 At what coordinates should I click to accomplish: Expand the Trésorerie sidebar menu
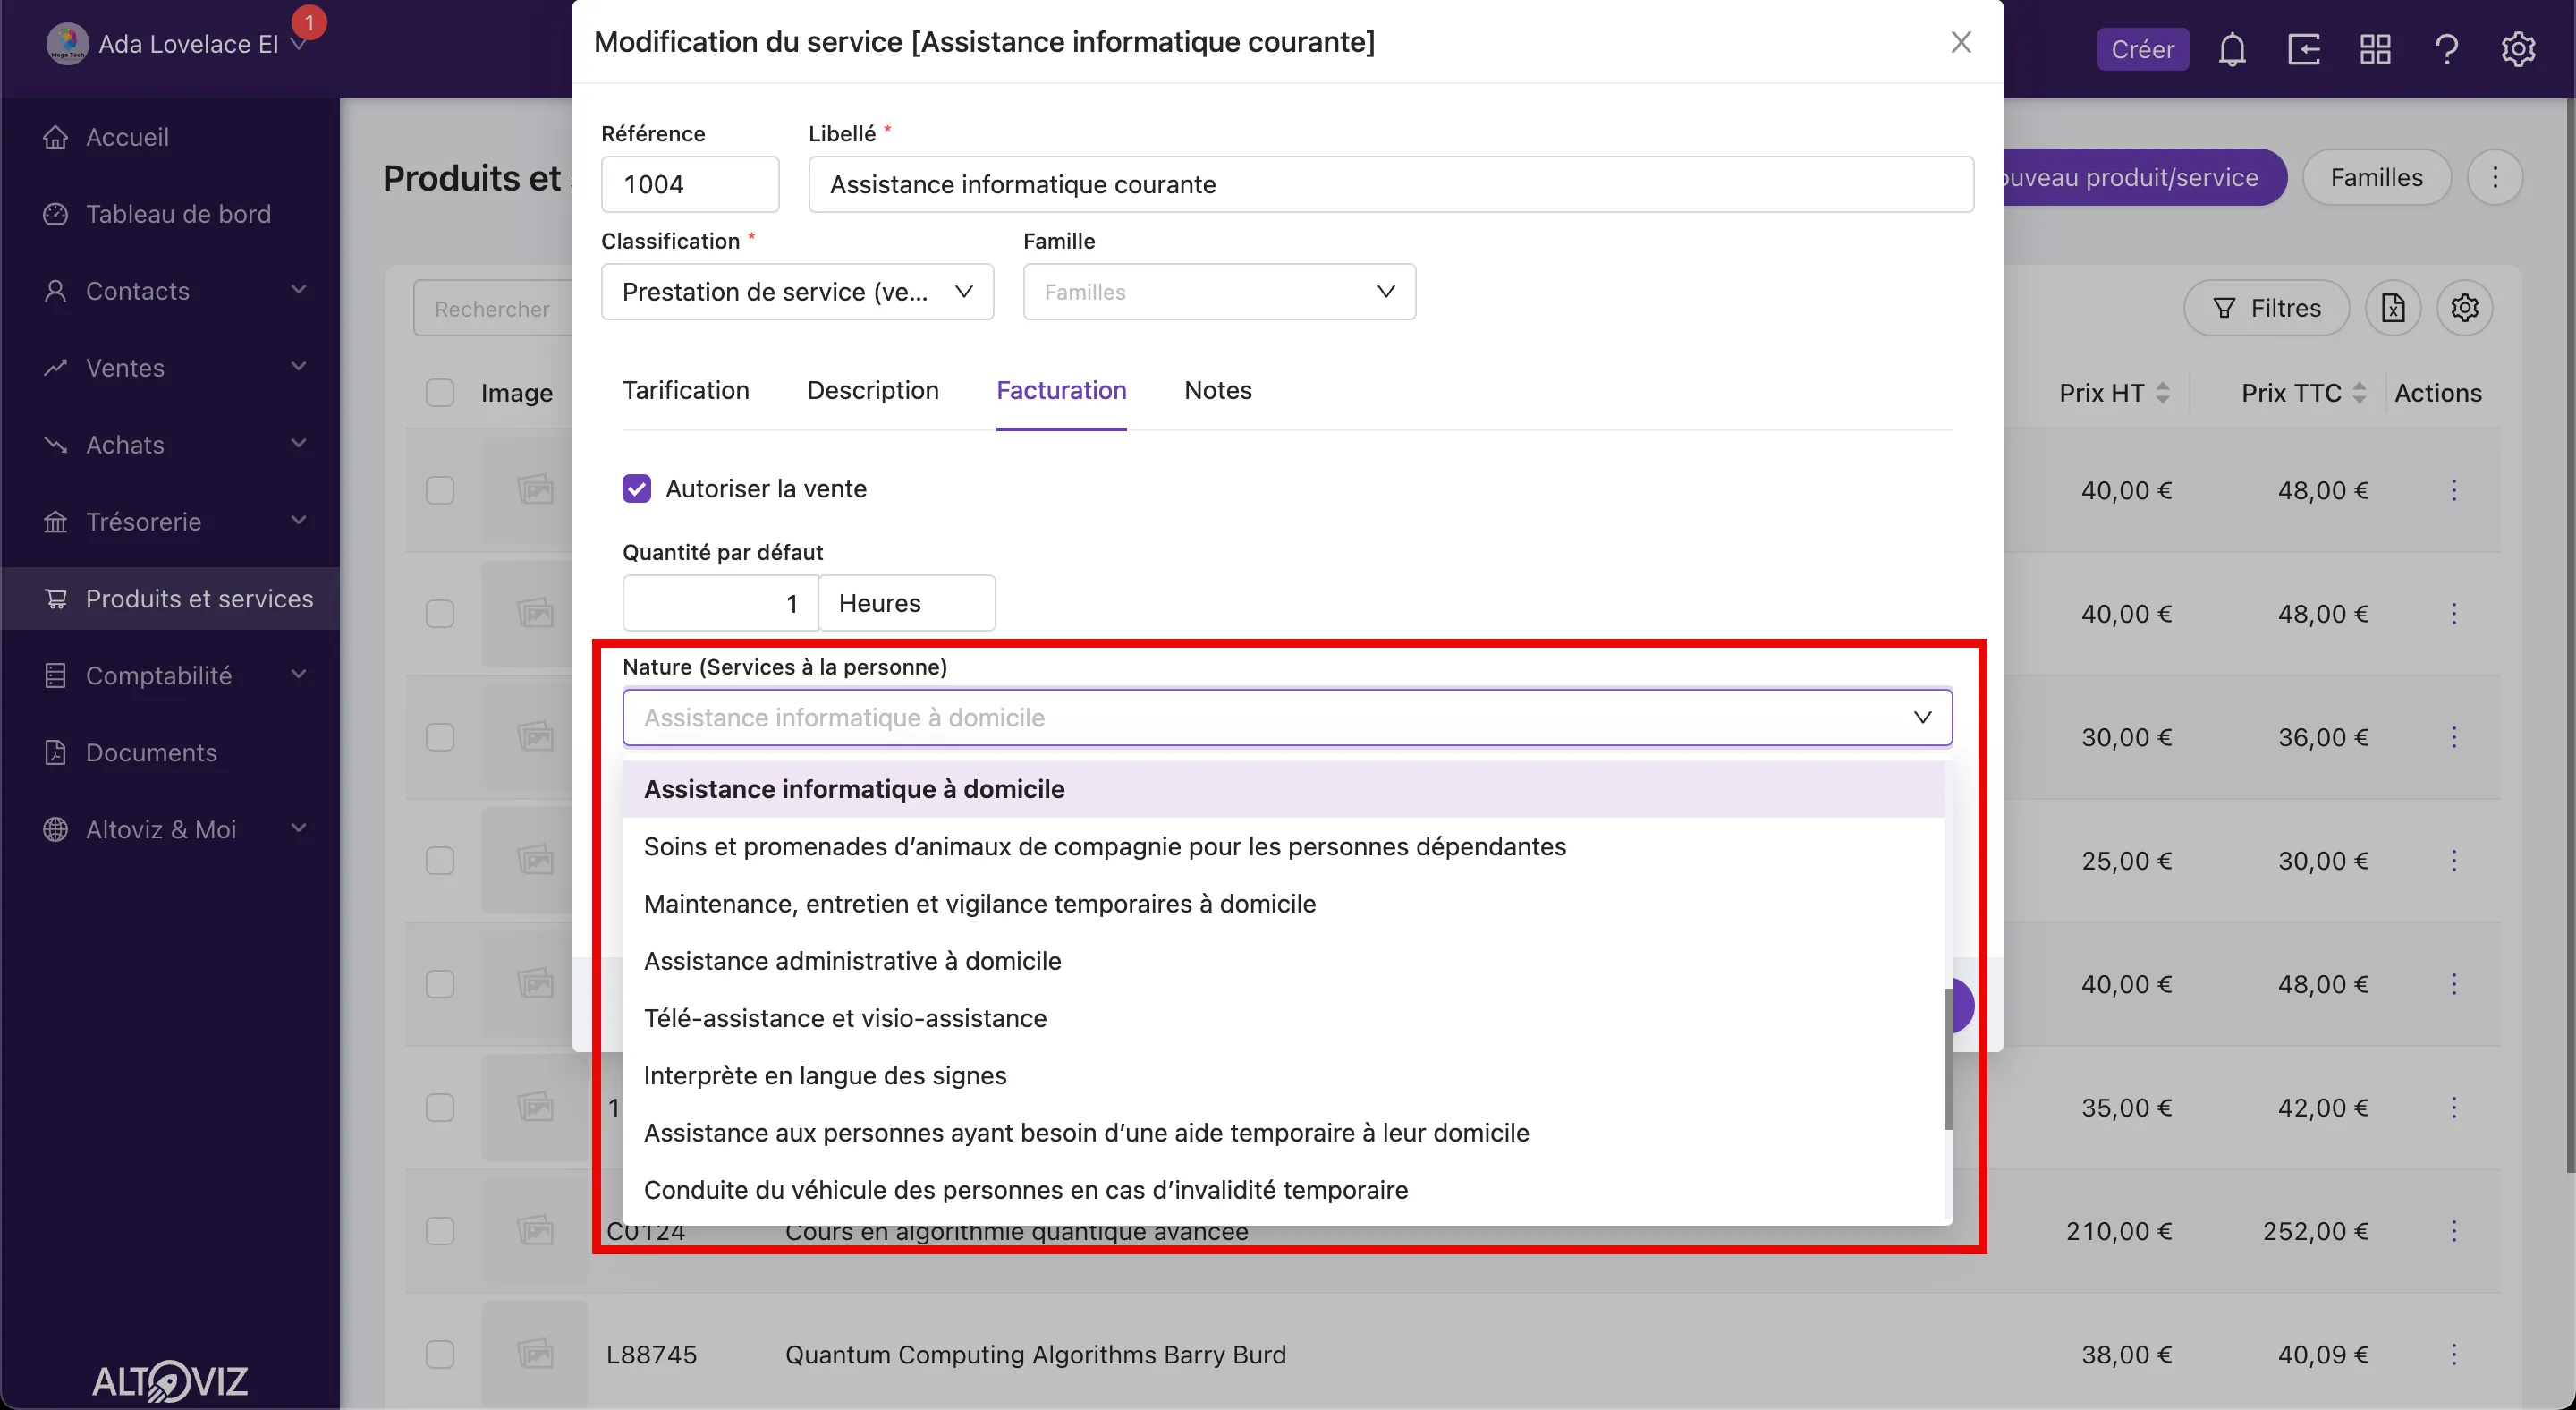[298, 521]
